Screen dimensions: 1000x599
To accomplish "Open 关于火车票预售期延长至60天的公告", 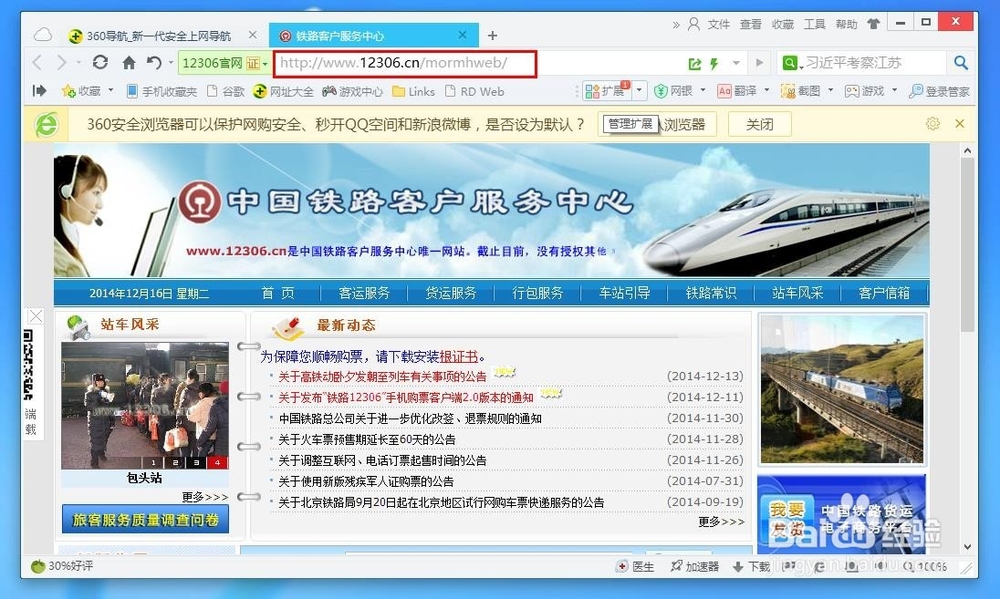I will pos(367,440).
